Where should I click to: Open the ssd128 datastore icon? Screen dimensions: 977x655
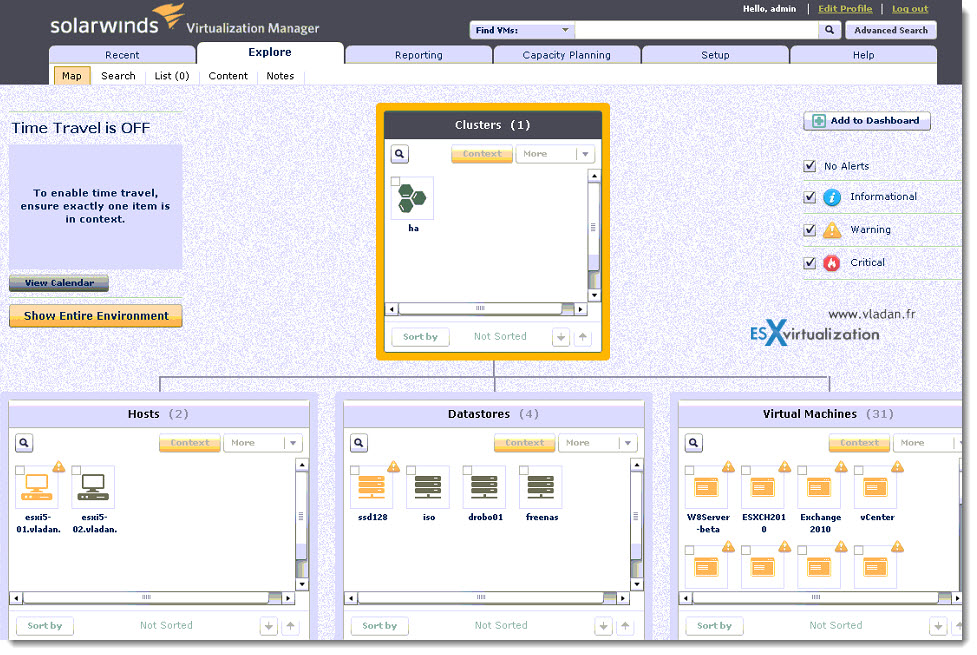(x=372, y=487)
